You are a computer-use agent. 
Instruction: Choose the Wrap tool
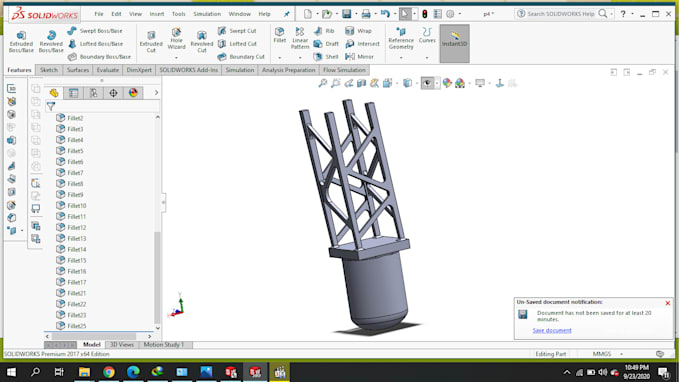click(358, 31)
